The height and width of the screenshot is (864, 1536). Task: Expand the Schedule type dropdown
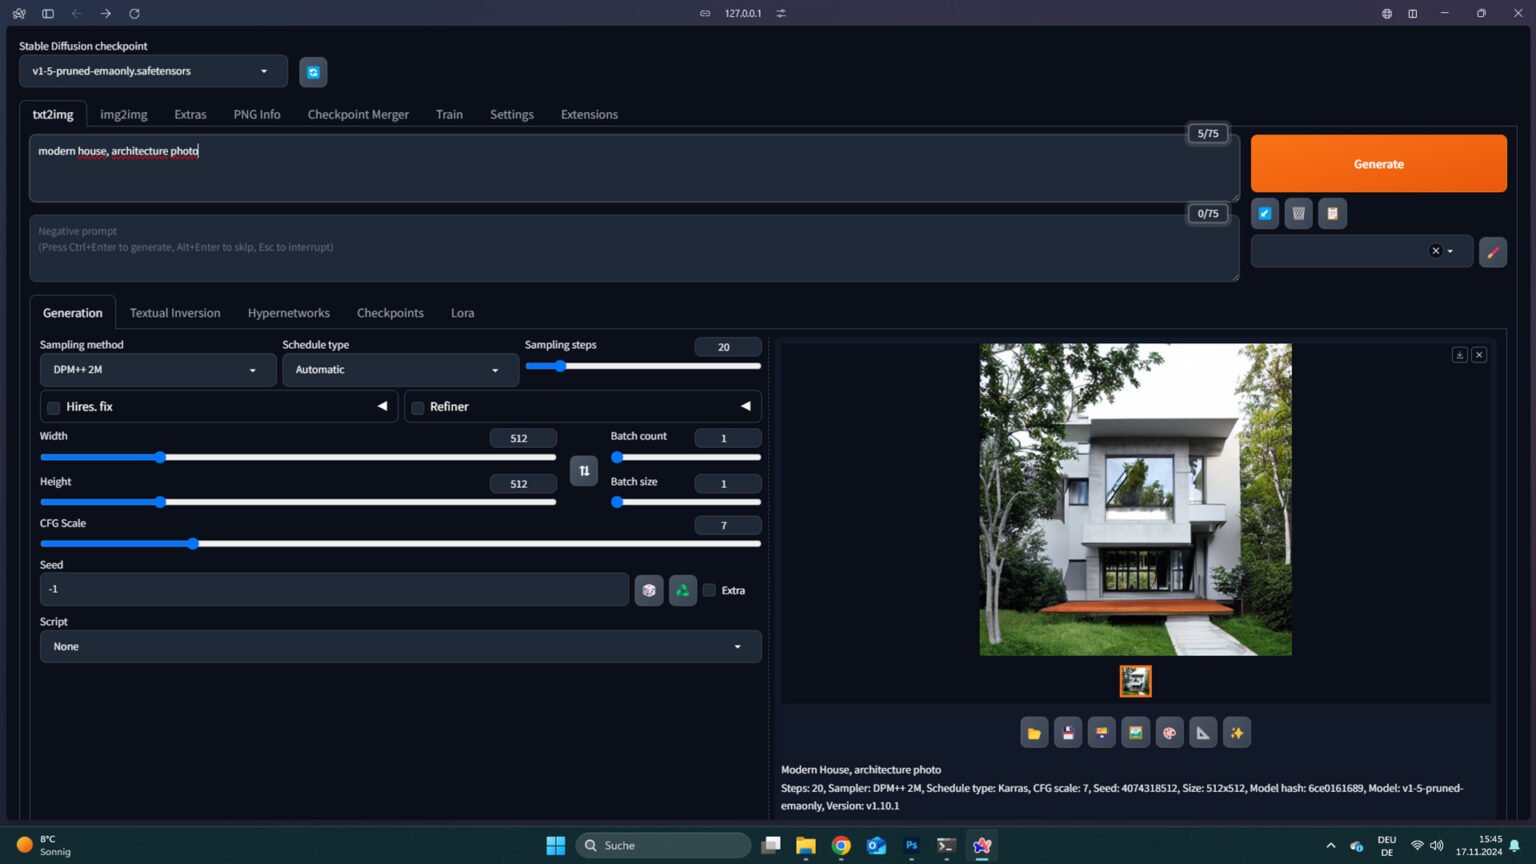coord(399,370)
